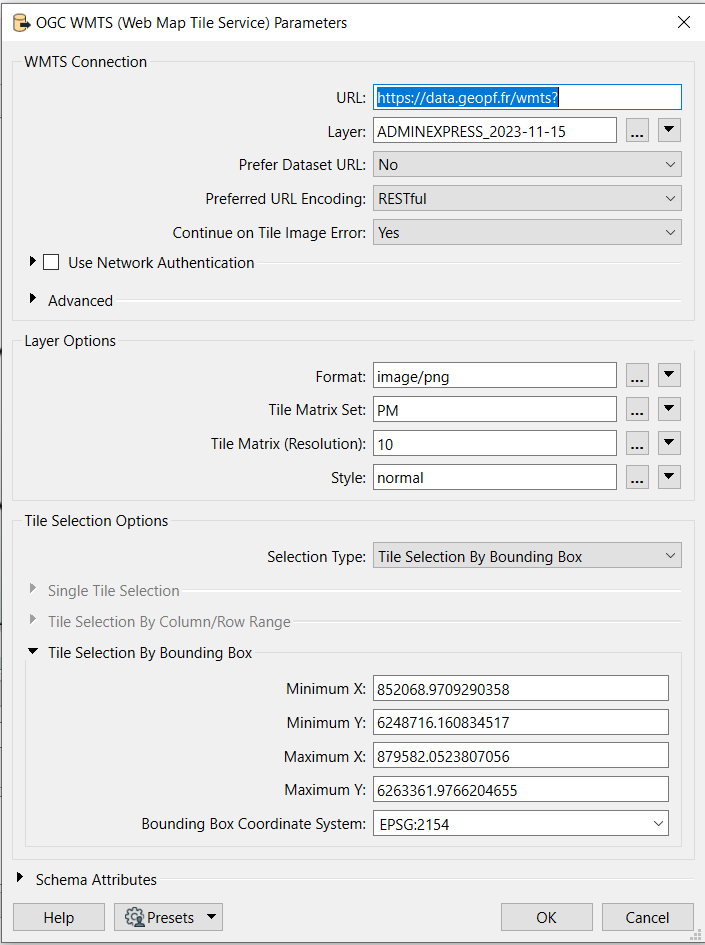Image resolution: width=705 pixels, height=945 pixels.
Task: Open the Prefer Dataset URL dropdown
Action: [x=527, y=165]
